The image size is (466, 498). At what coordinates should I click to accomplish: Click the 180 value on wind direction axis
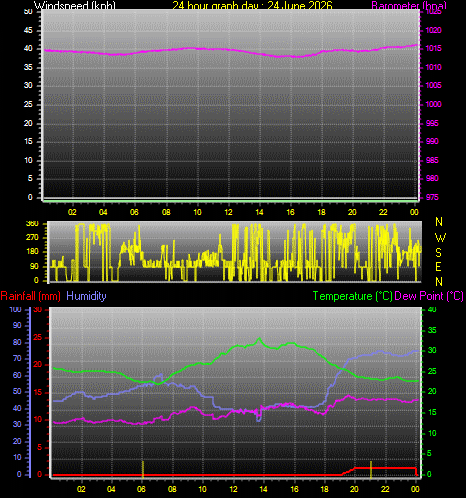pos(32,252)
